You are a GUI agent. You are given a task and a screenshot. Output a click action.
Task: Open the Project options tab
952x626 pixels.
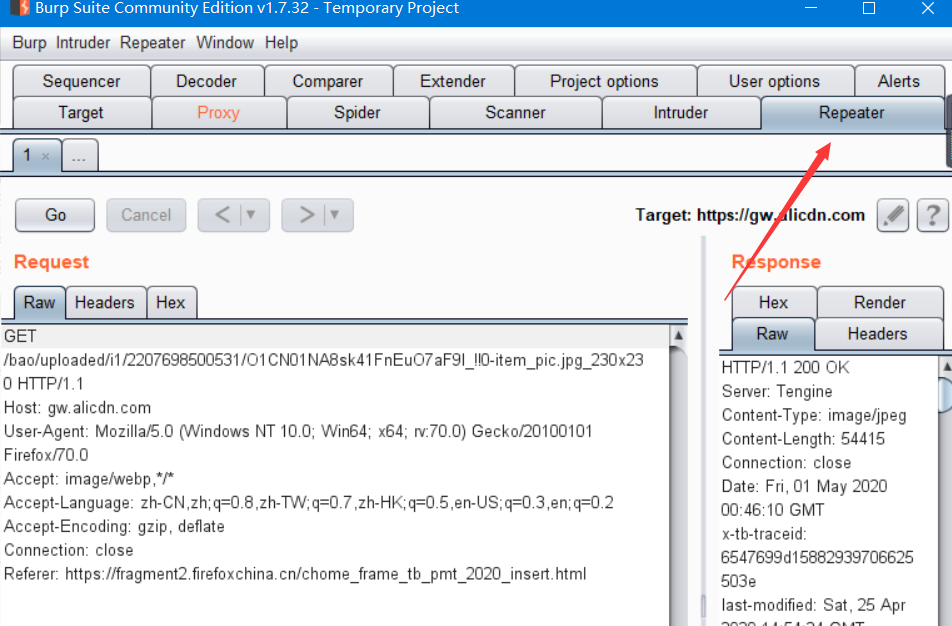[605, 81]
